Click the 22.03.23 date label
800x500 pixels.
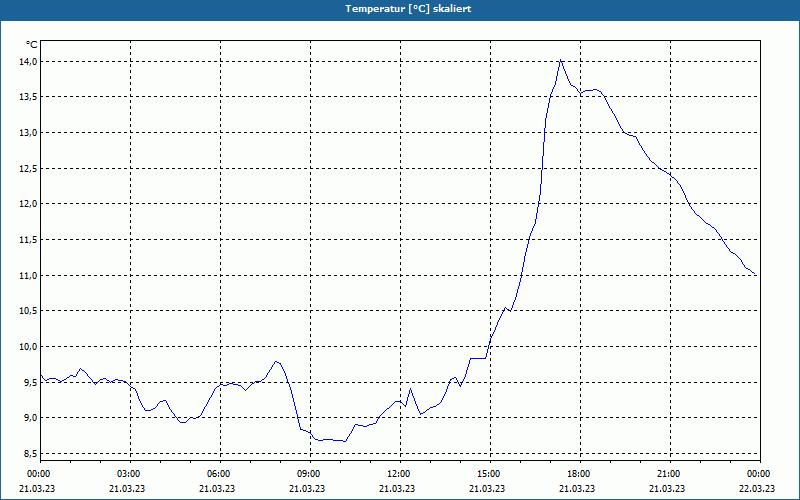757,489
